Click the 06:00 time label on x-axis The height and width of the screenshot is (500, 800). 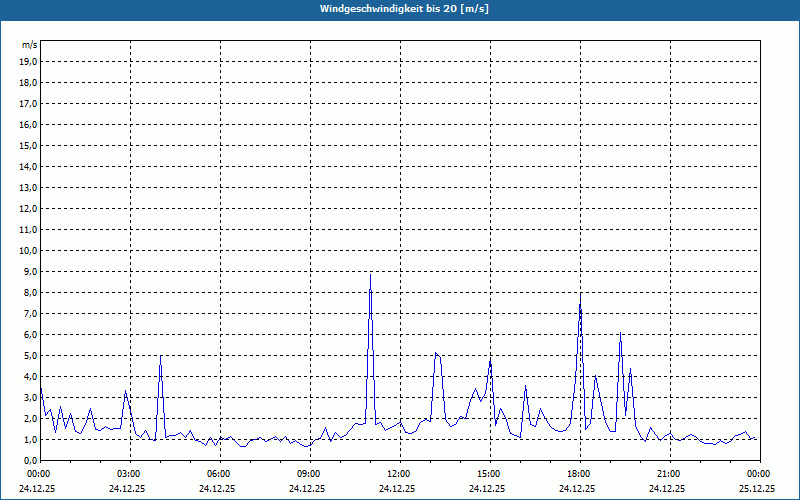click(218, 474)
